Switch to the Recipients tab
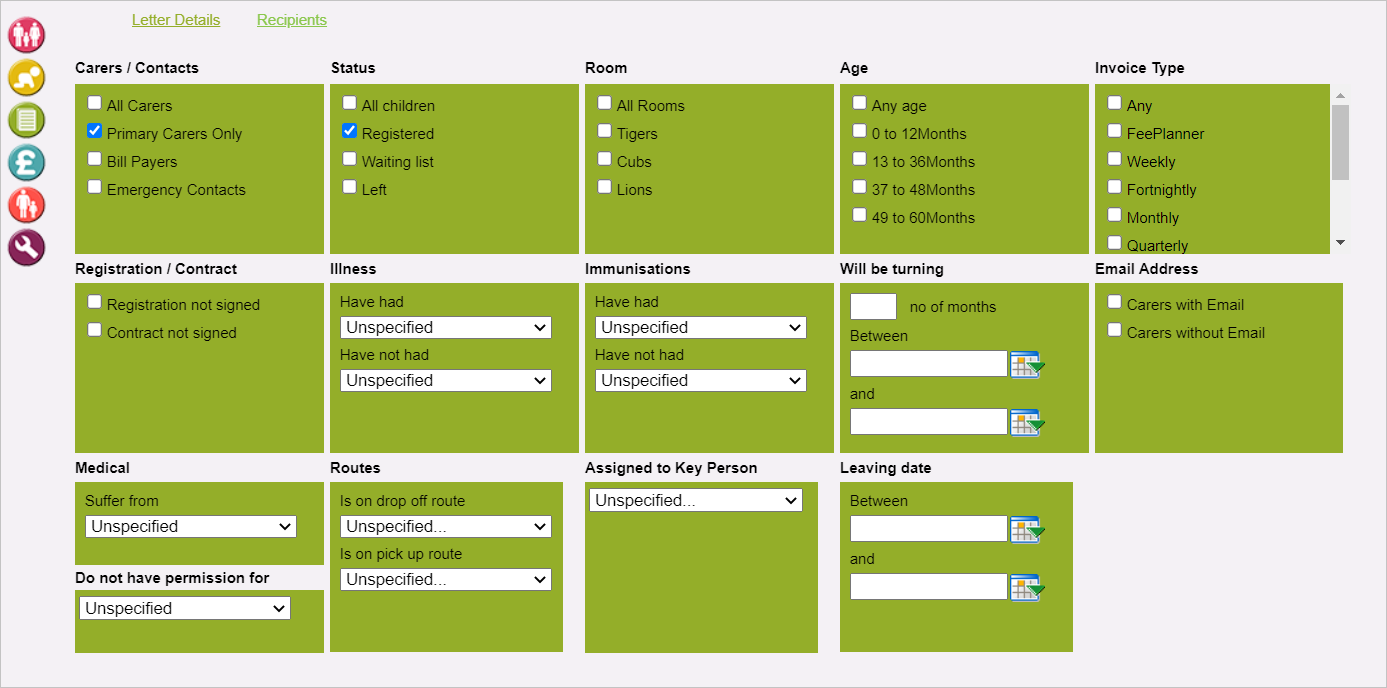 [292, 20]
